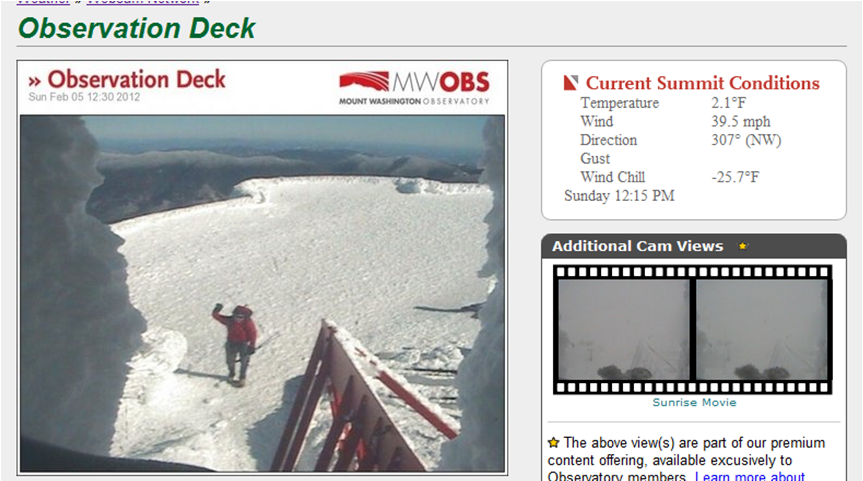Select the Current Summit Conditions heading
This screenshot has width=863, height=481.
[x=702, y=83]
